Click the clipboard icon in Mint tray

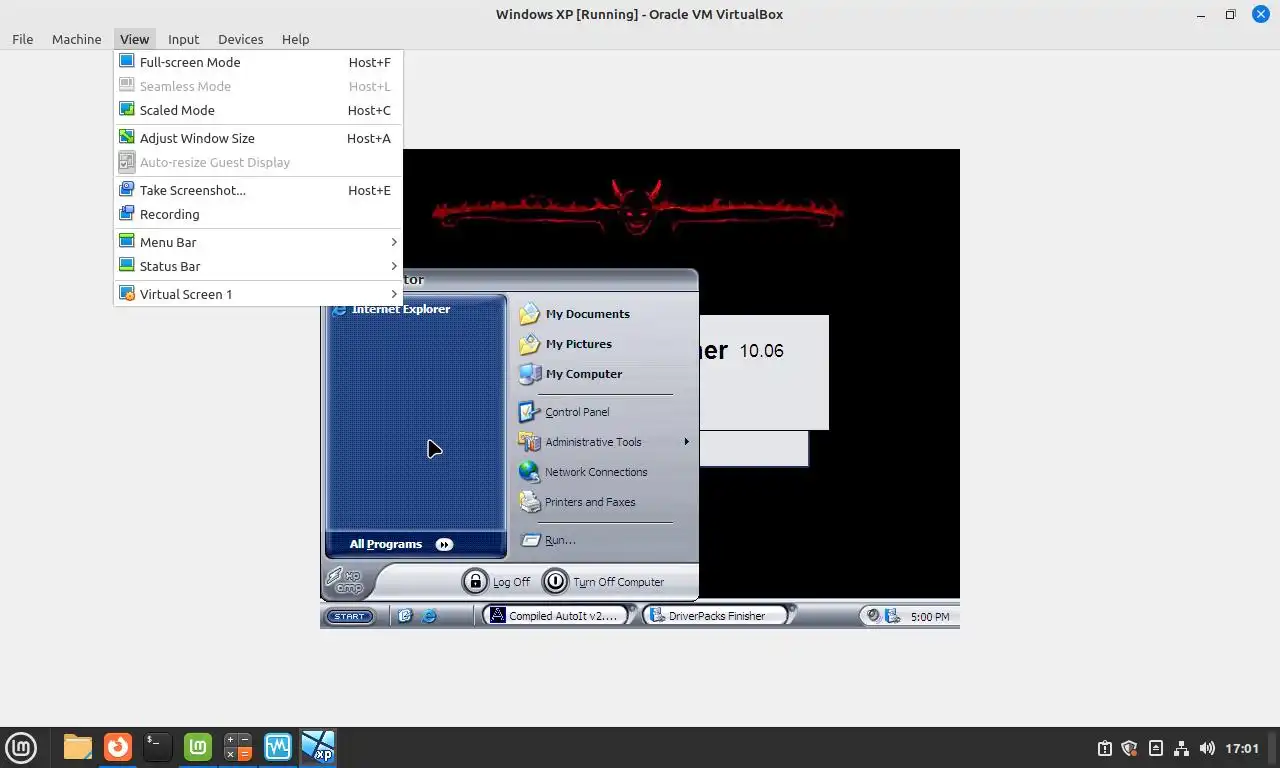point(1105,748)
